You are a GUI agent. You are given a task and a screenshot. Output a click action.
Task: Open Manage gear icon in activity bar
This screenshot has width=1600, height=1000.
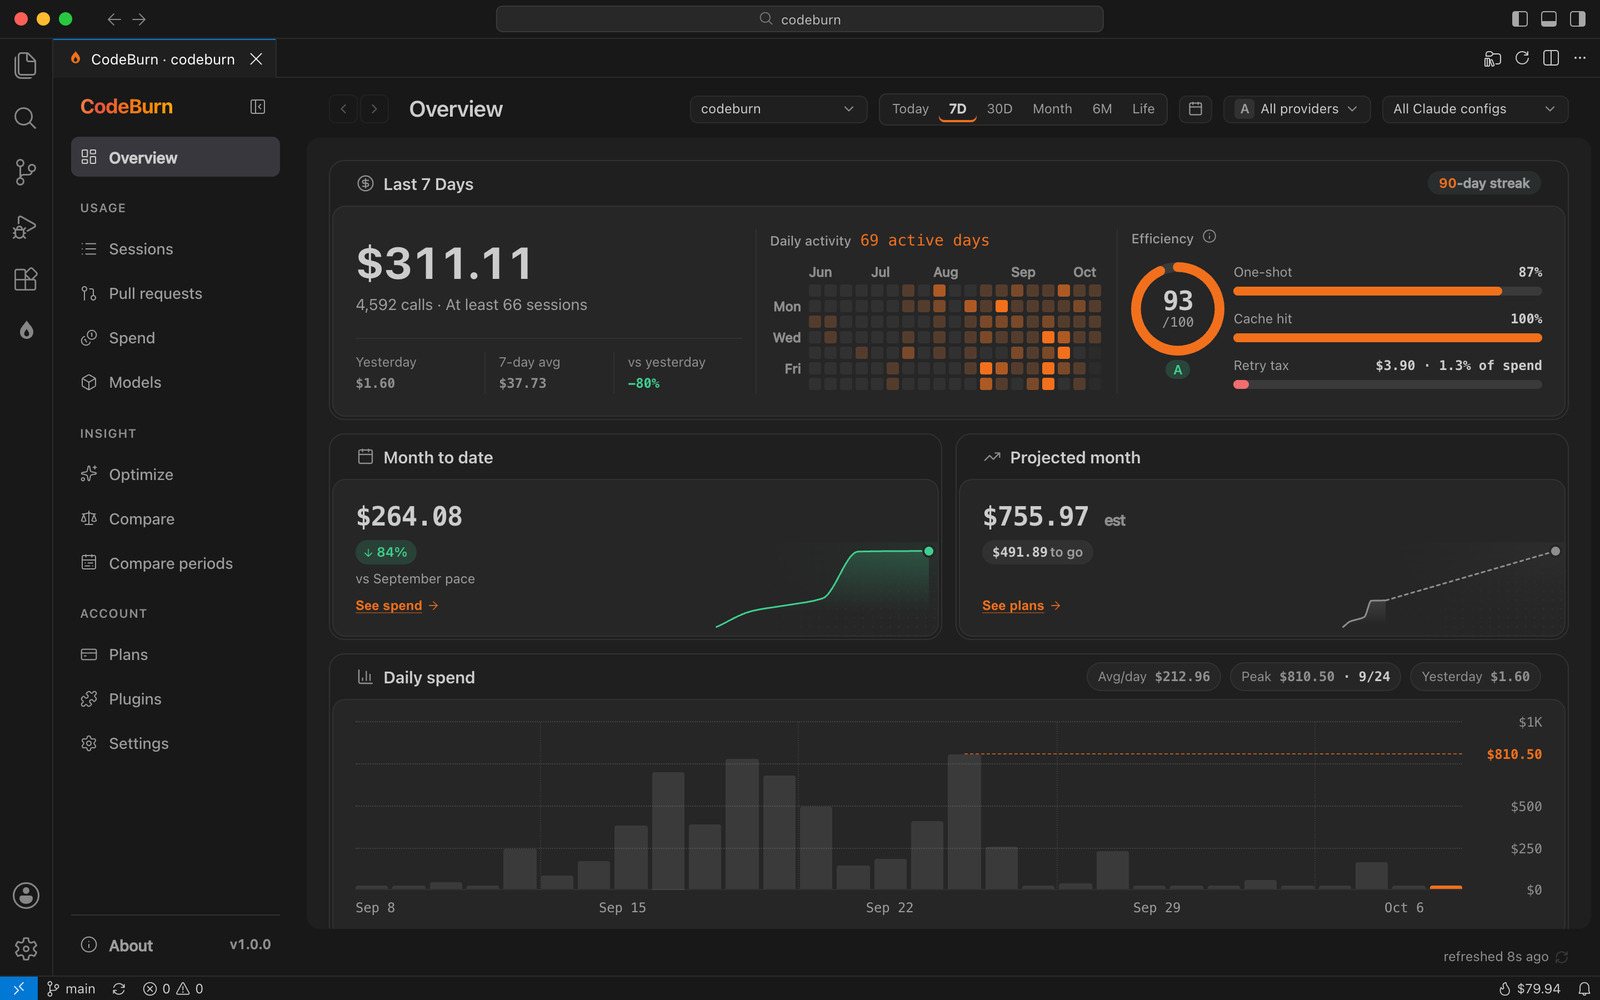coord(26,948)
